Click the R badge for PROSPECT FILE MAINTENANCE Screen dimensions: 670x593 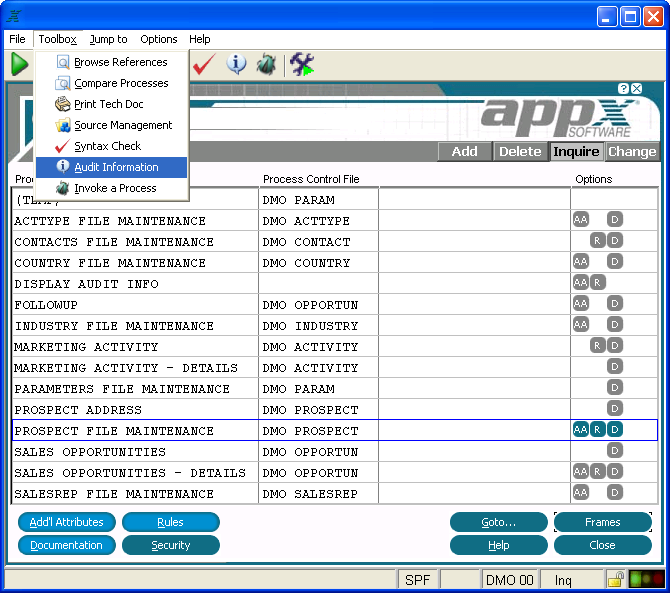[598, 429]
